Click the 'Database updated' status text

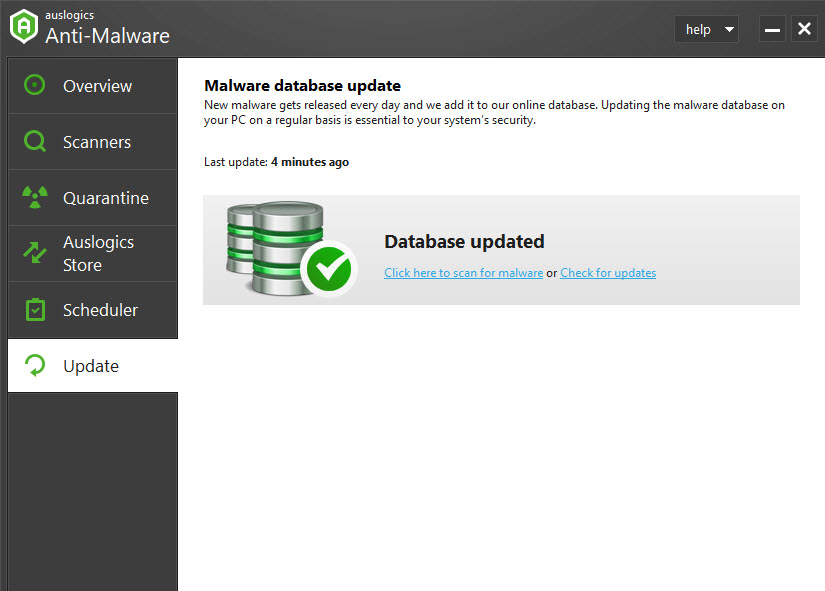click(465, 242)
